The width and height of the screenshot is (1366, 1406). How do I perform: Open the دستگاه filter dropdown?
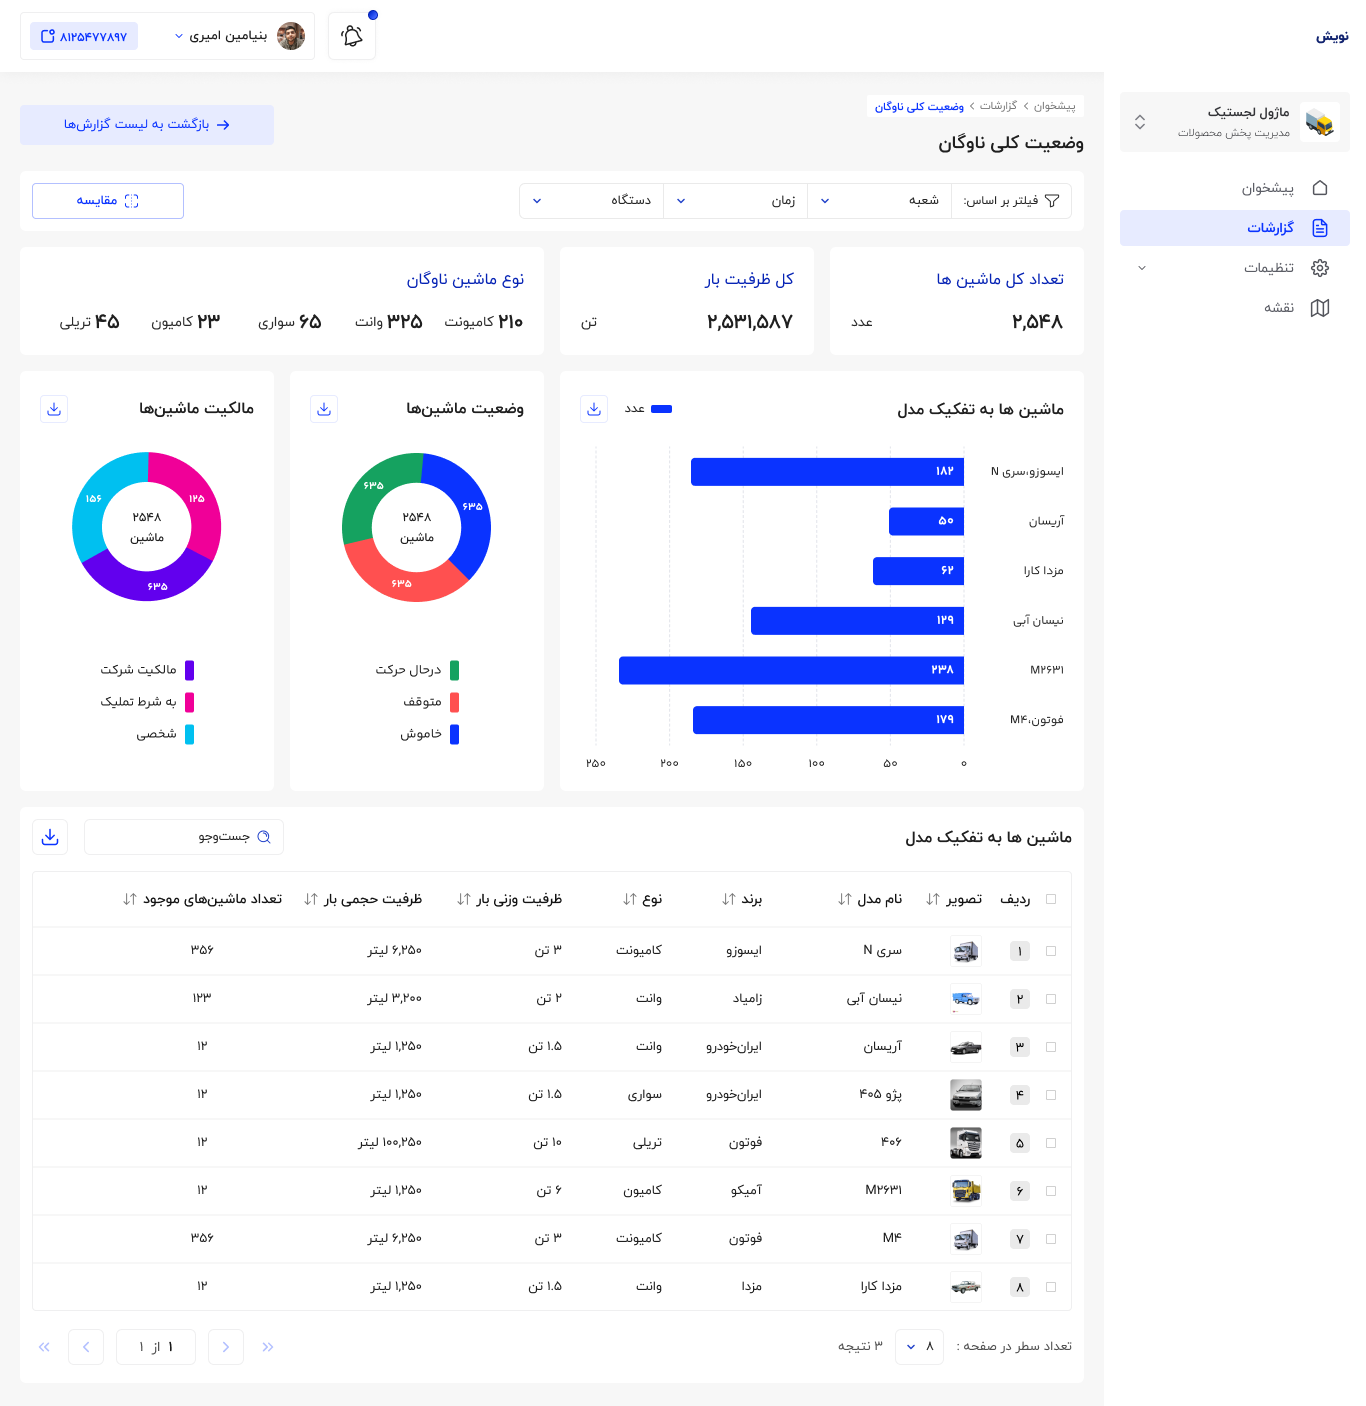pyautogui.click(x=592, y=201)
